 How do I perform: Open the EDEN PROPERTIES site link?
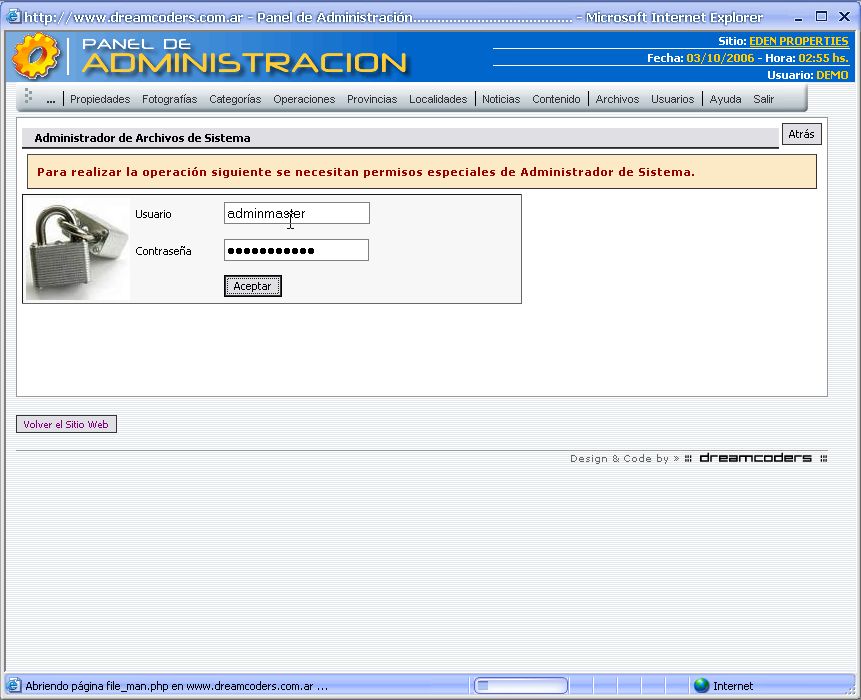tap(798, 41)
